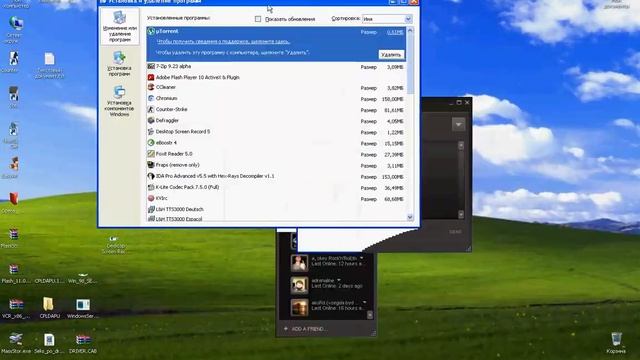Click the SEND button in Steam chat
Image resolution: width=640 pixels, height=360 pixels.
point(455,232)
